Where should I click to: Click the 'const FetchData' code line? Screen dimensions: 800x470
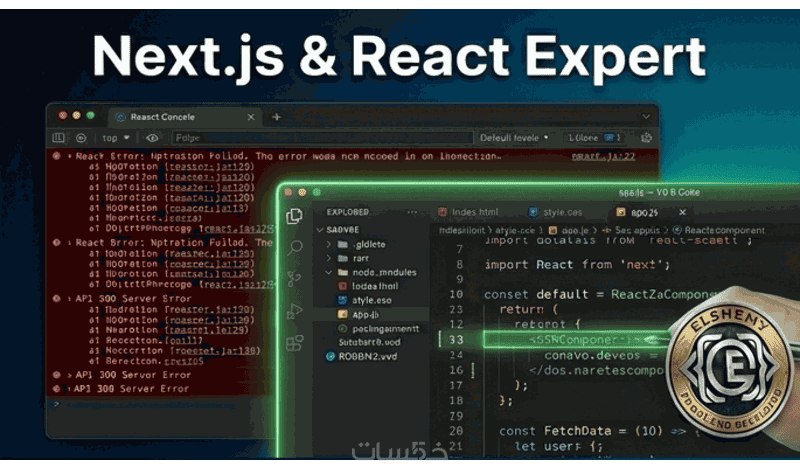(599, 431)
